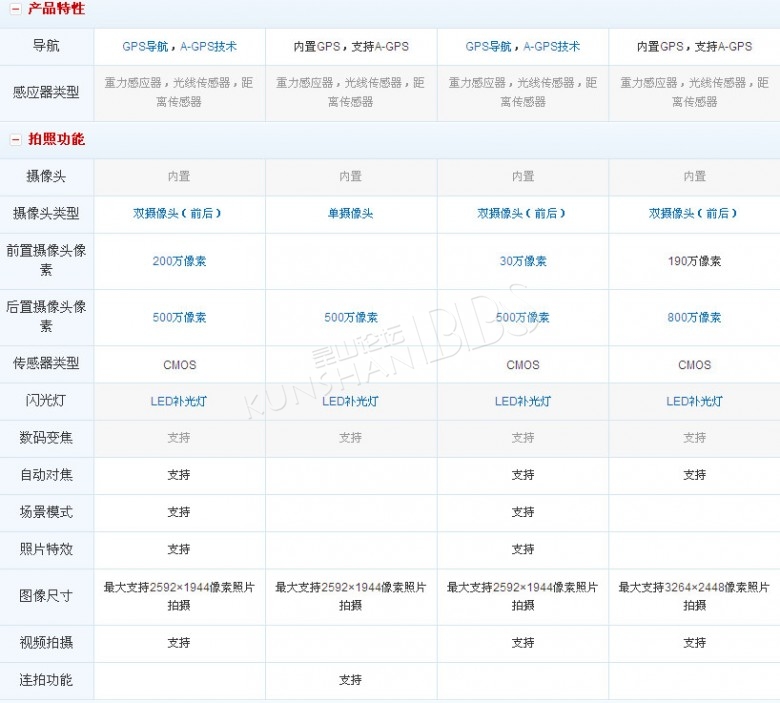Click 双摄像头(前后) link in the first column
This screenshot has width=780, height=703.
(178, 213)
